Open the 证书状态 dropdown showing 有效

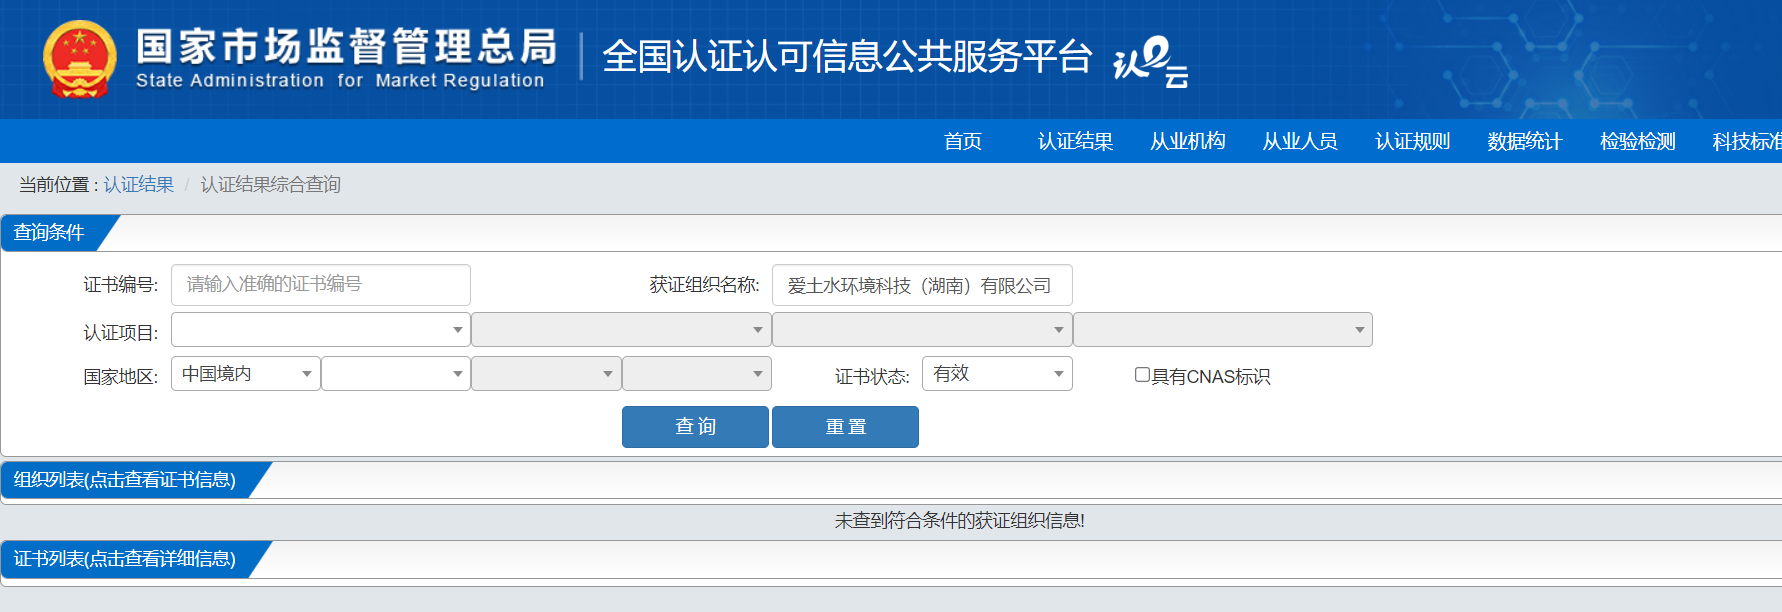pos(997,373)
